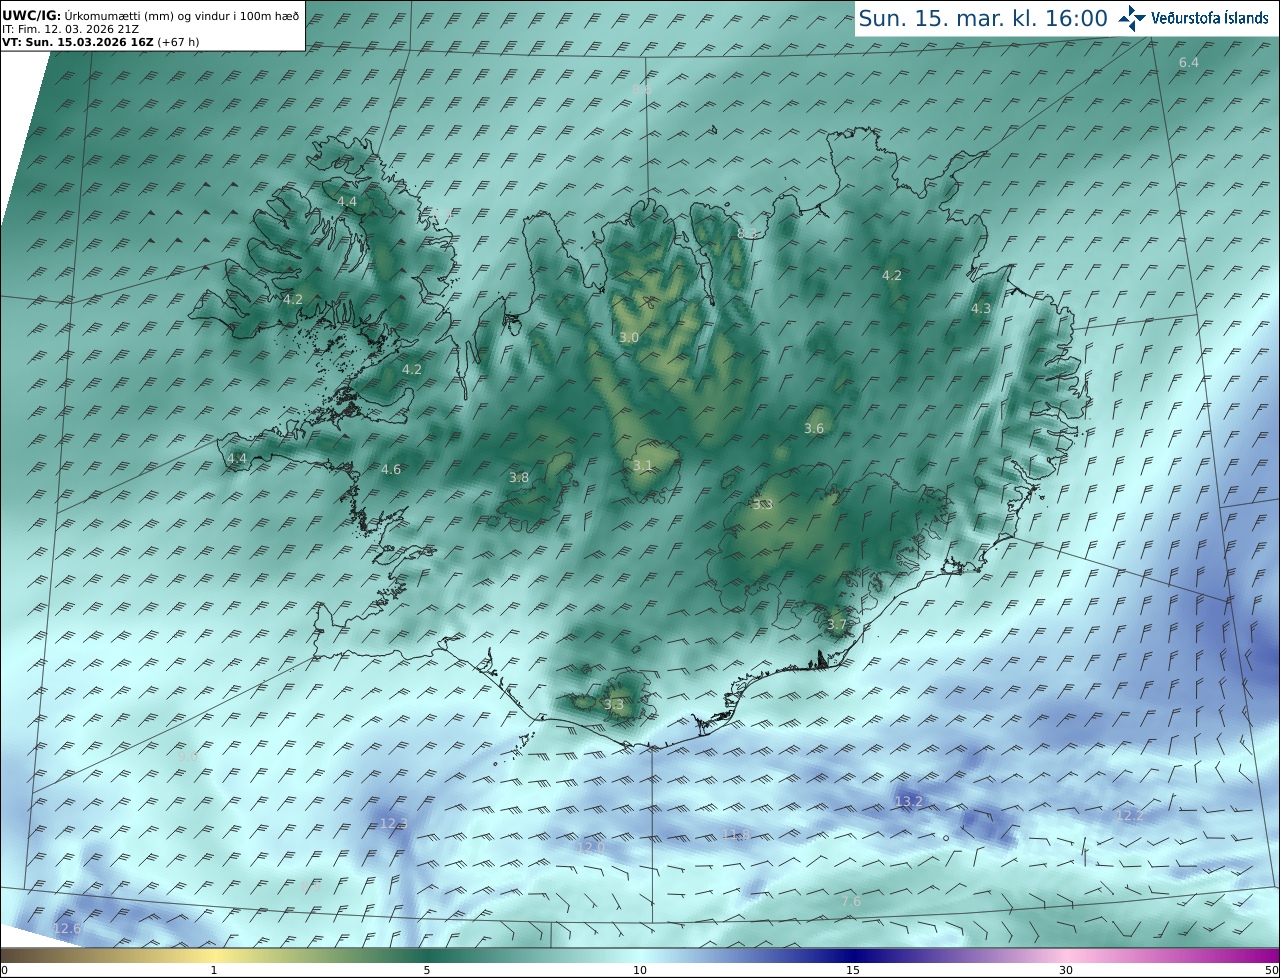Click the 5 label on the color scale
1280x978 pixels.
point(427,970)
